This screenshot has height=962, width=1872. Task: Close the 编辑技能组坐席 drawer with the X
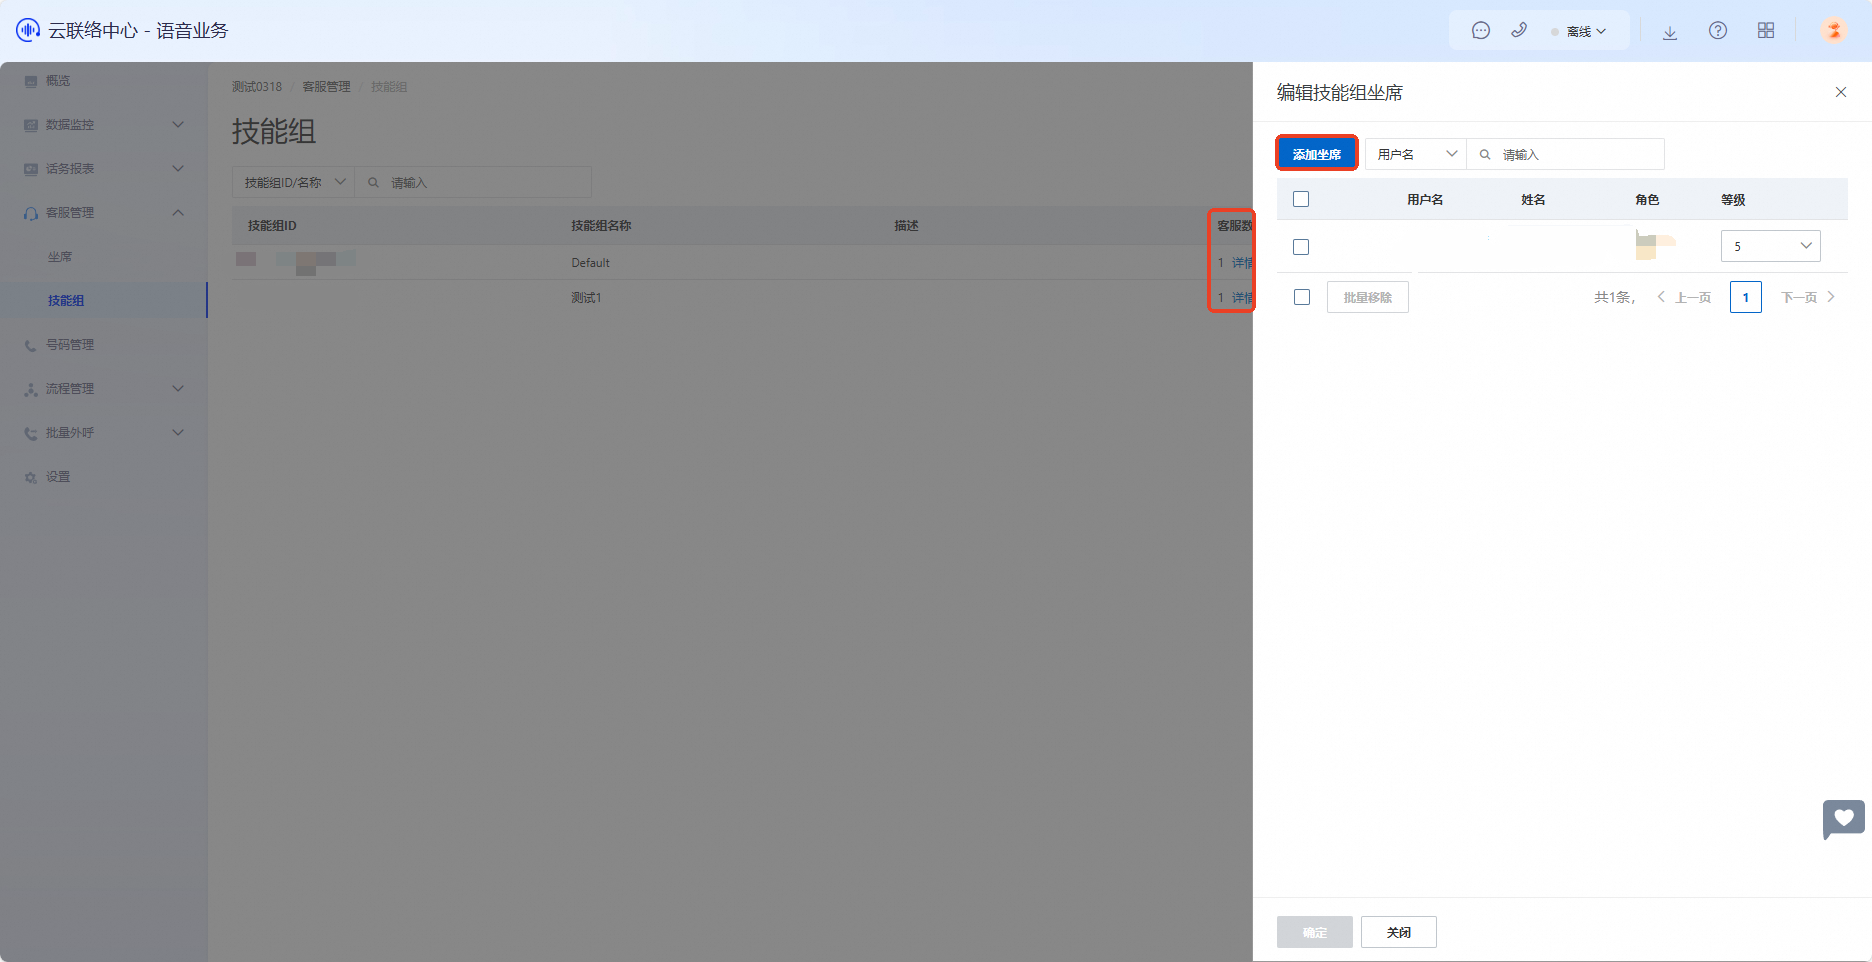[1841, 92]
